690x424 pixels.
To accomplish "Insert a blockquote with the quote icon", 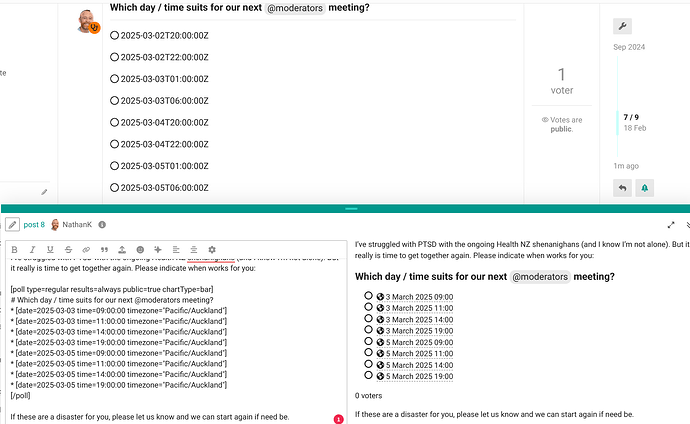I will 104,249.
